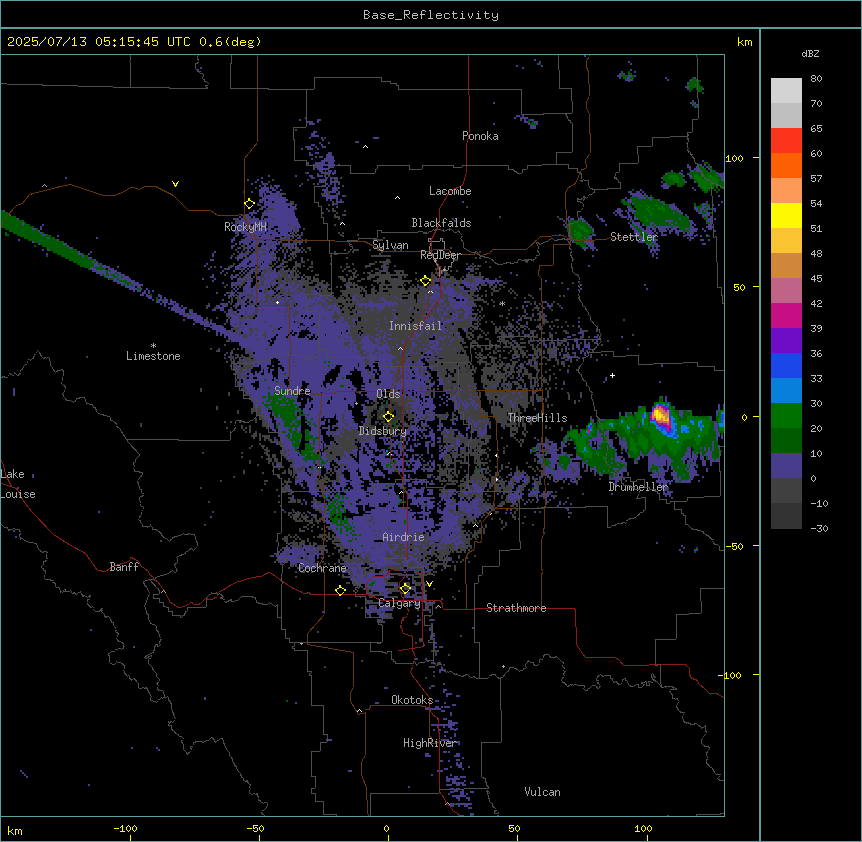Click the Innisfail city label
Viewport: 862px width, 842px height.
point(415,326)
